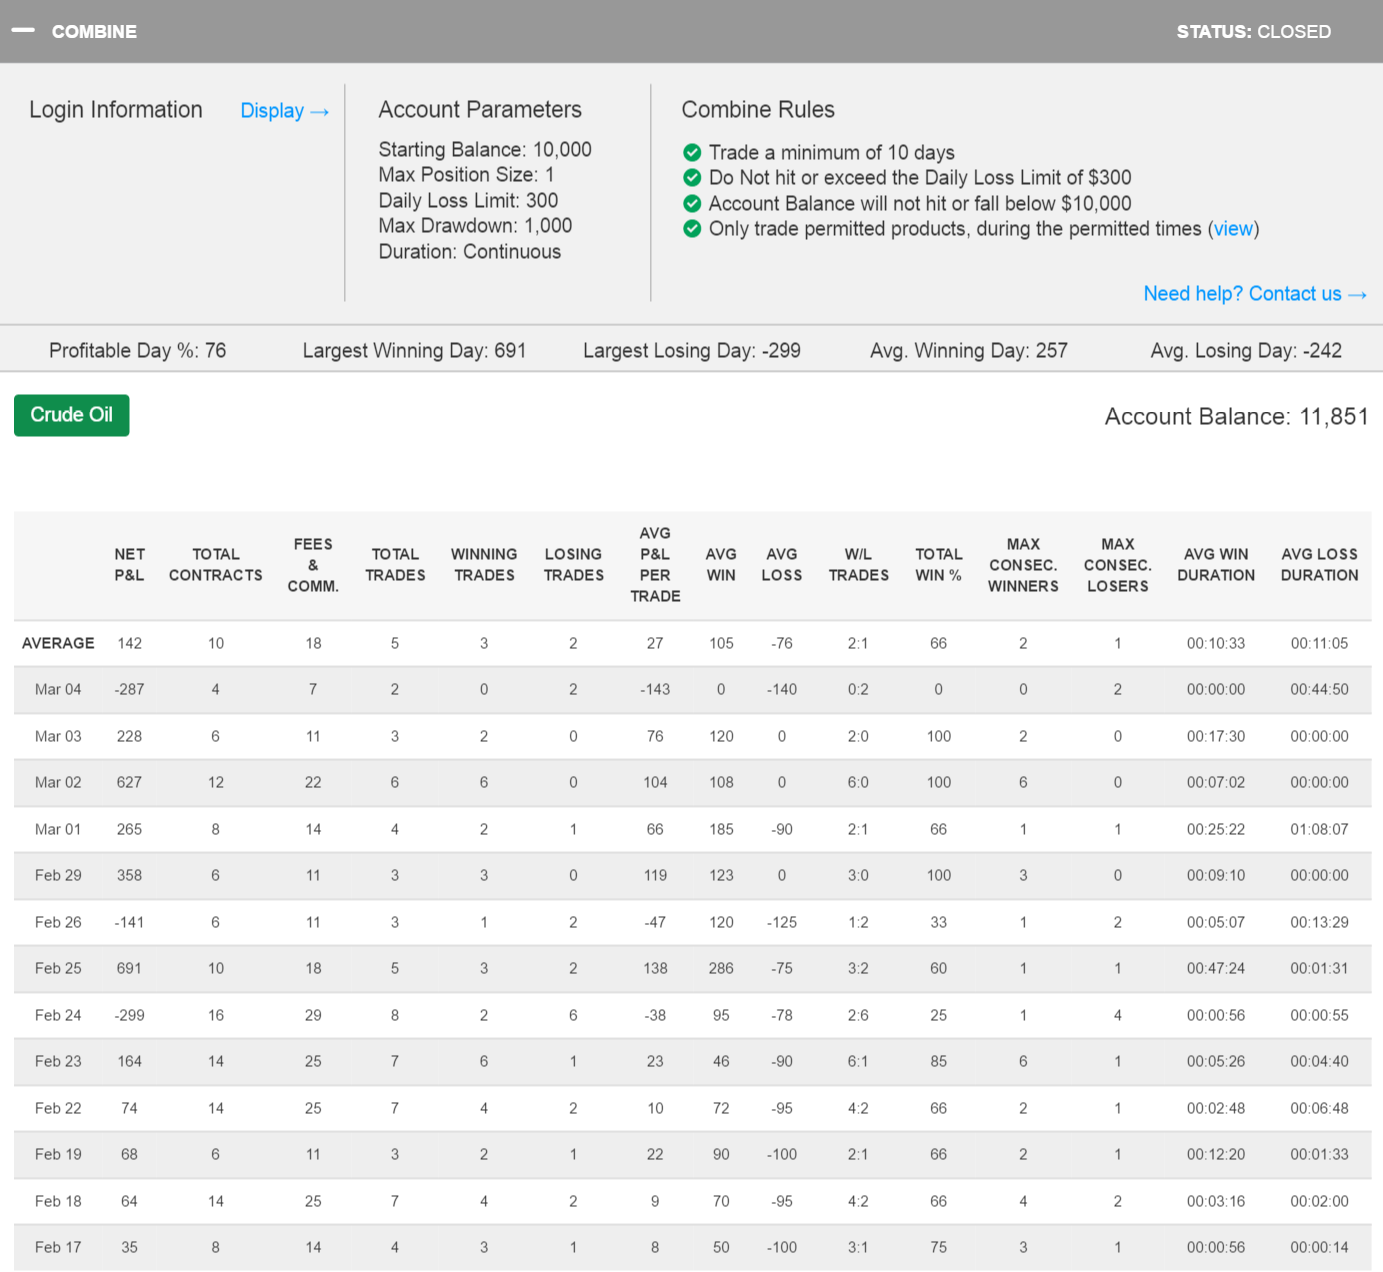The height and width of the screenshot is (1272, 1383).
Task: Click the TOTAL CONTRACTS column header
Action: click(x=216, y=565)
